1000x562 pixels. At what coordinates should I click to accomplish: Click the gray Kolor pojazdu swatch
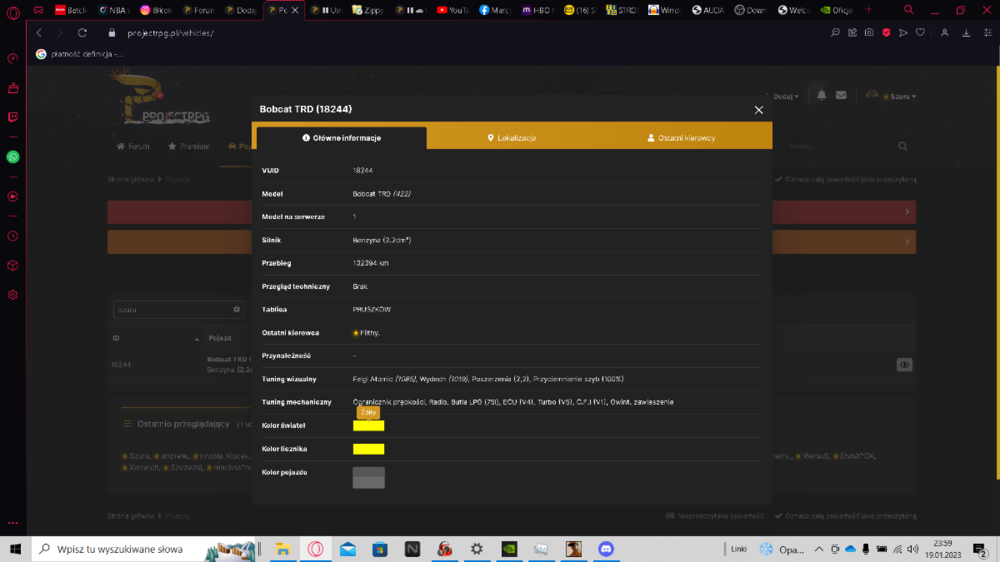(369, 477)
